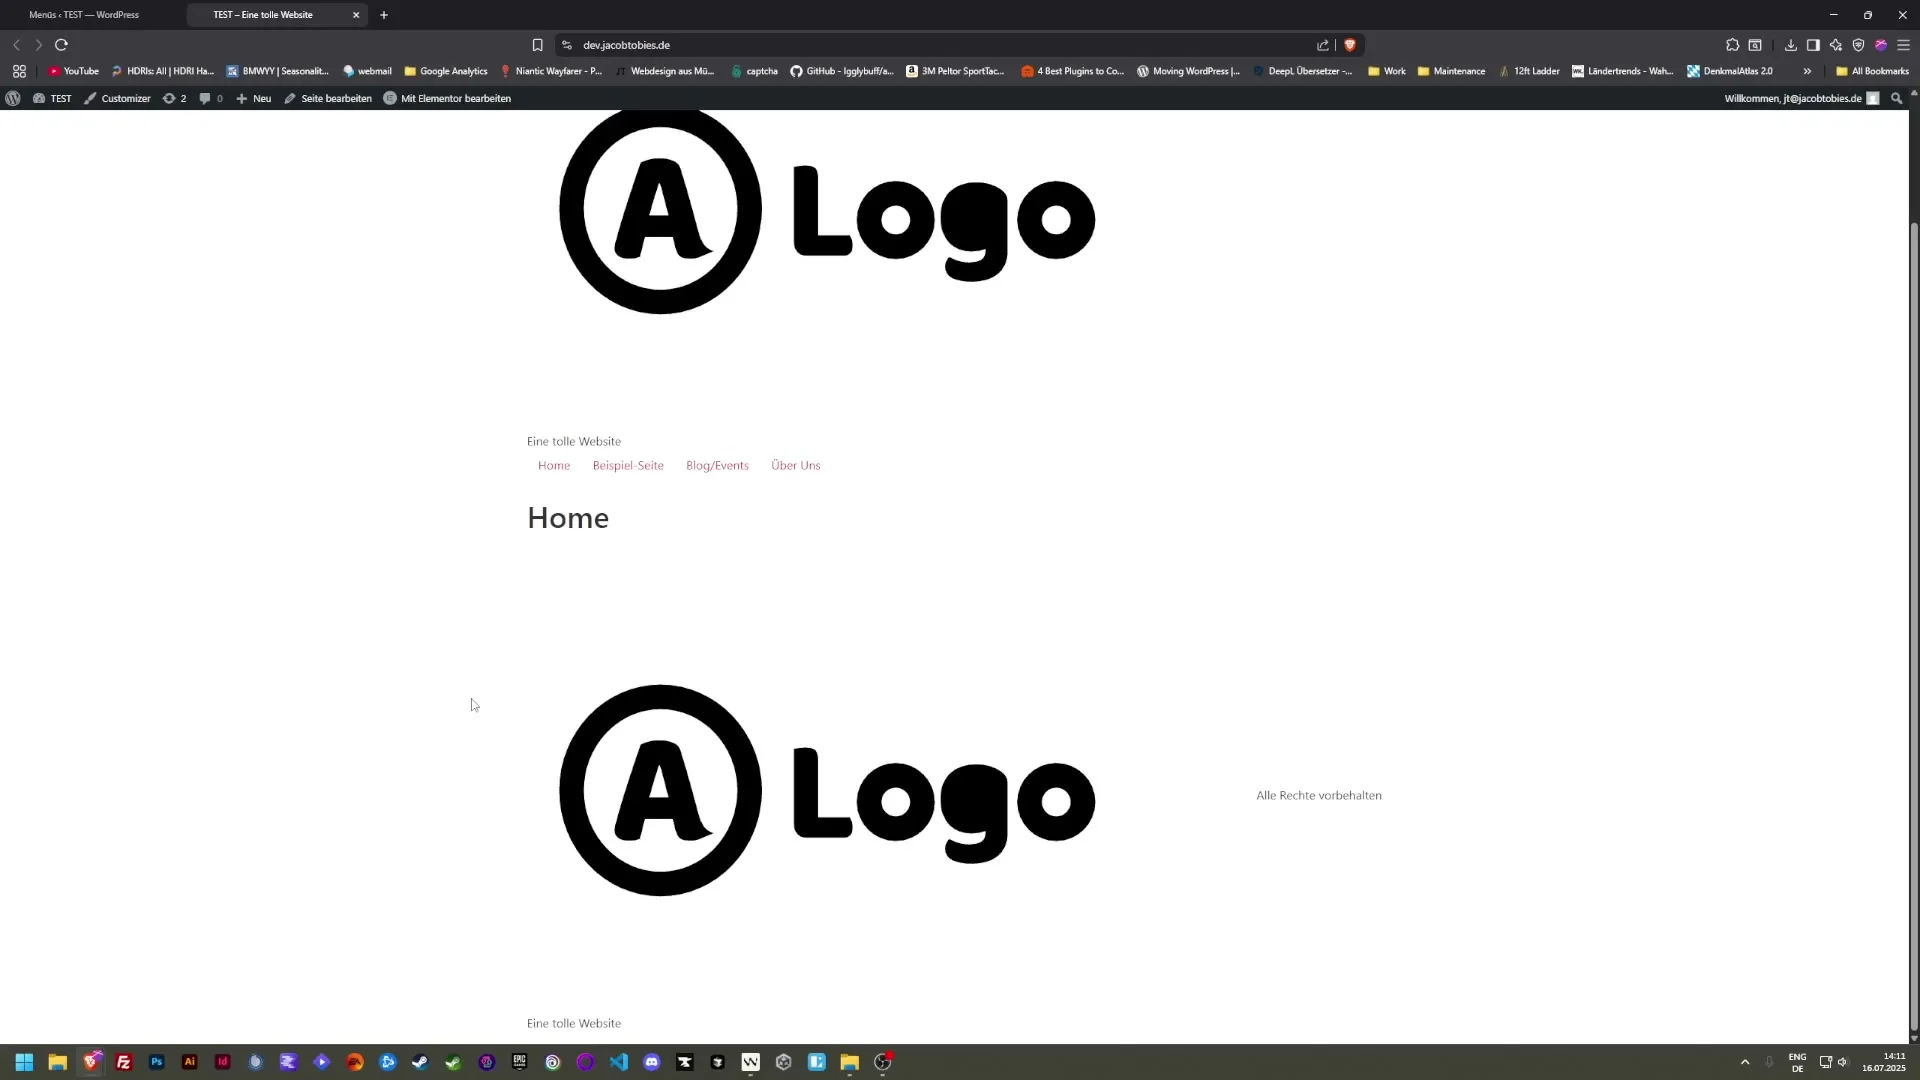The width and height of the screenshot is (1920, 1080).
Task: Expand hidden bookmarks with double chevron
Action: (x=1807, y=71)
